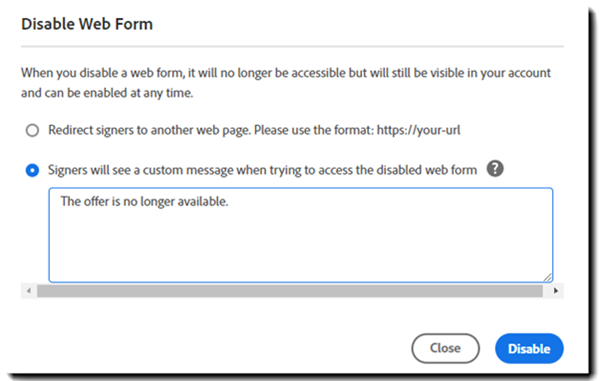Click the horizontal scrollbar left arrow
The image size is (599, 381).
pyautogui.click(x=29, y=291)
